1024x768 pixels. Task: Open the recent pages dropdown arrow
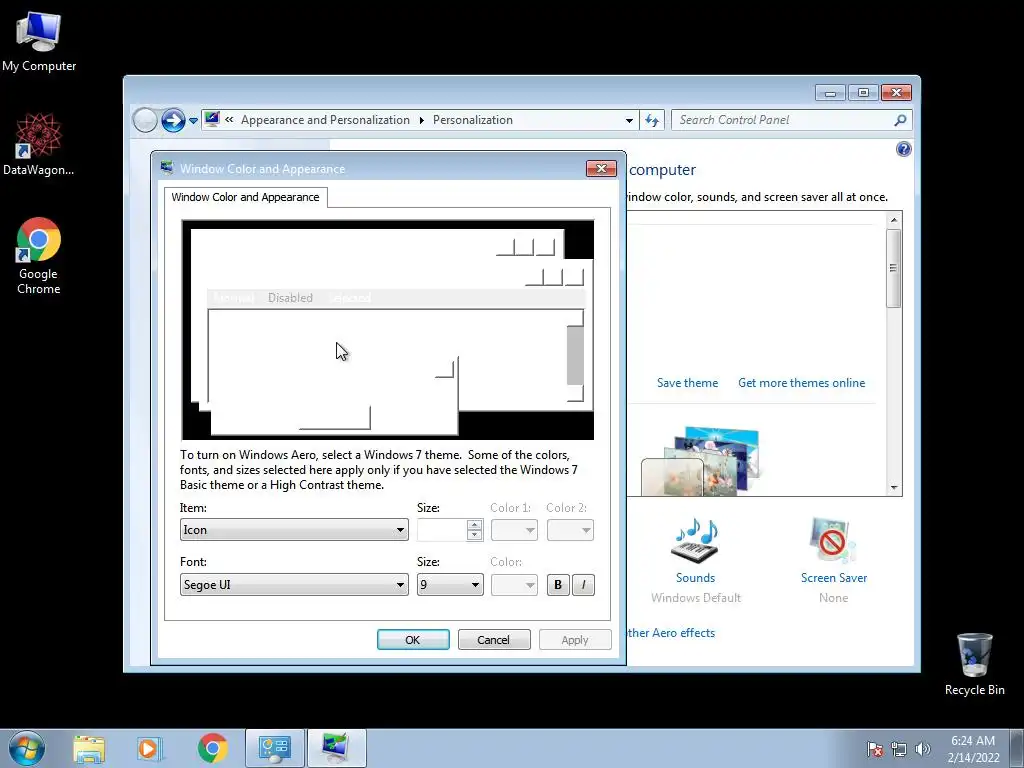point(193,121)
